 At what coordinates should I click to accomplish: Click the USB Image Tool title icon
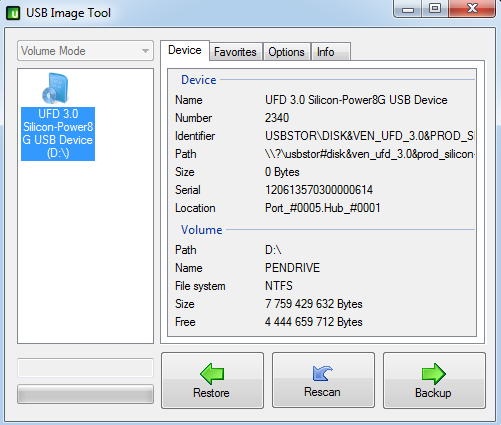[13, 13]
